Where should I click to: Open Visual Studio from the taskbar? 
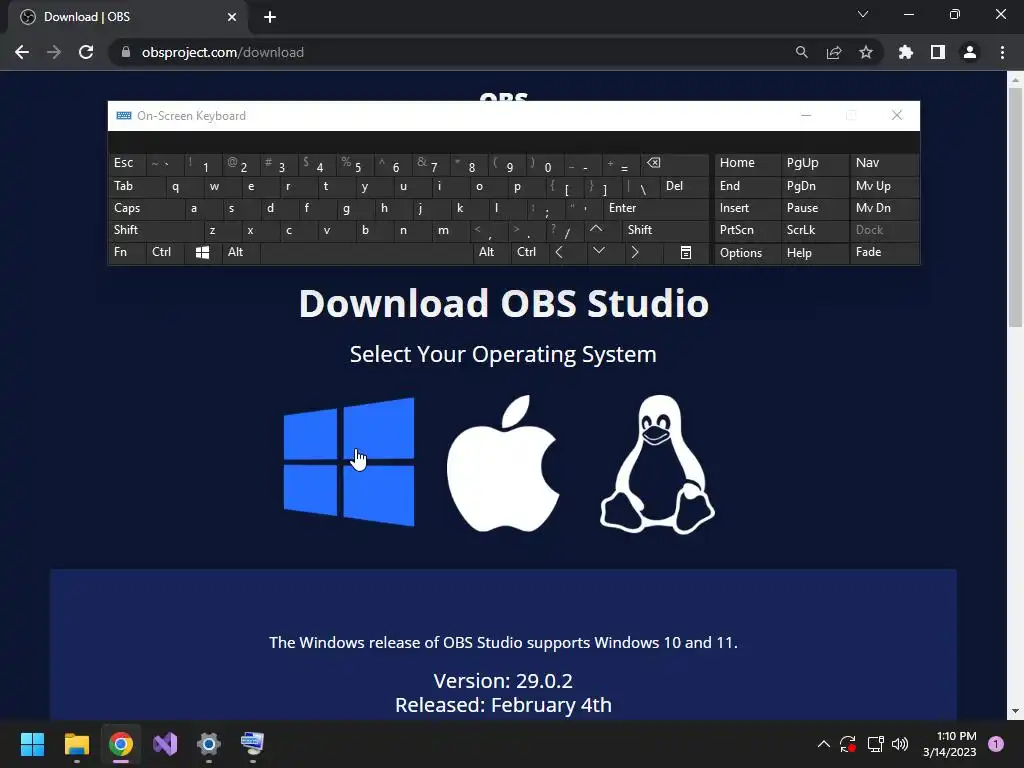point(165,744)
